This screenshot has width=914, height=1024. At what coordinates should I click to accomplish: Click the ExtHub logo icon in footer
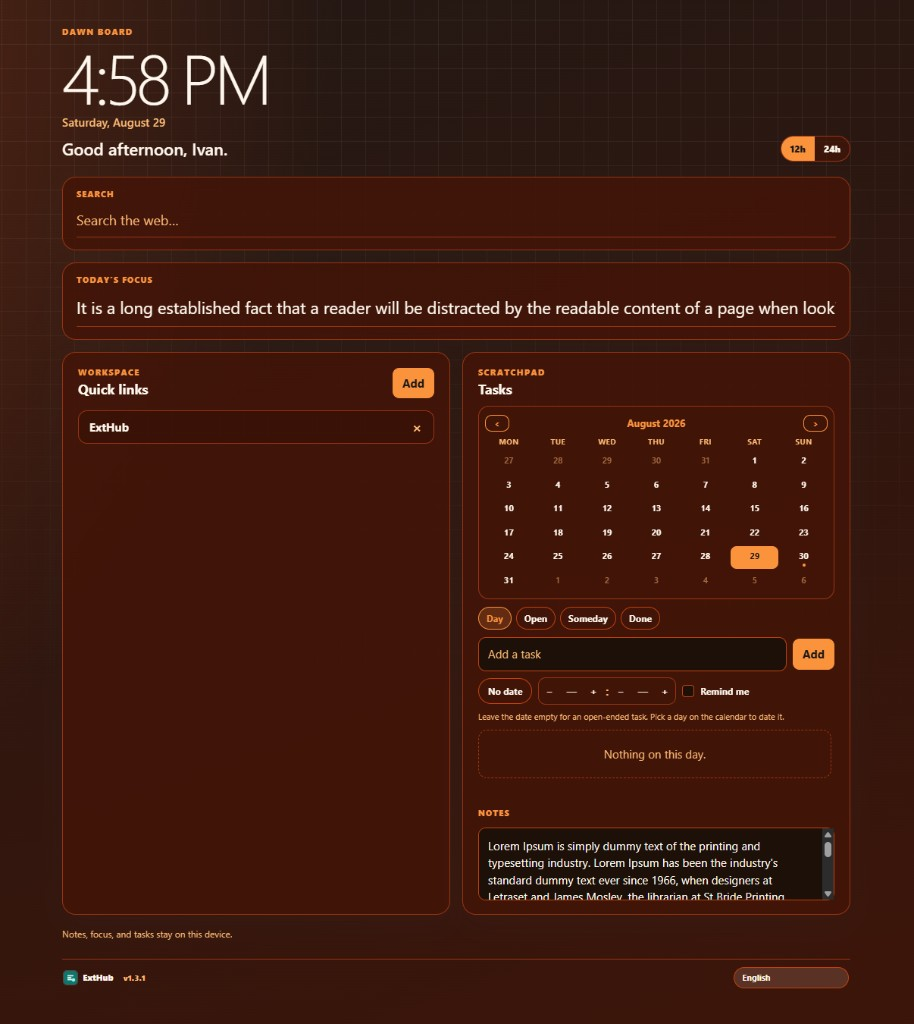pyautogui.click(x=70, y=978)
